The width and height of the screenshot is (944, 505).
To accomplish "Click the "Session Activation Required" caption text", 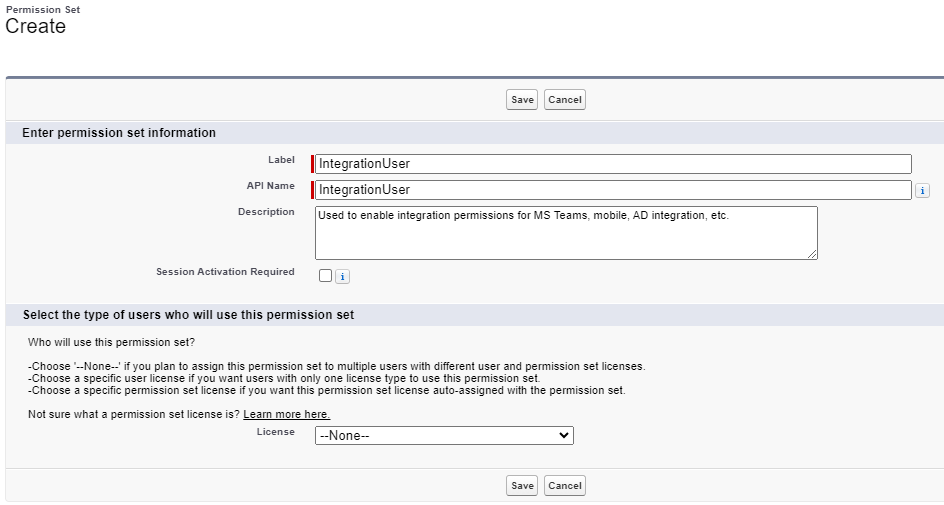I will click(x=225, y=272).
